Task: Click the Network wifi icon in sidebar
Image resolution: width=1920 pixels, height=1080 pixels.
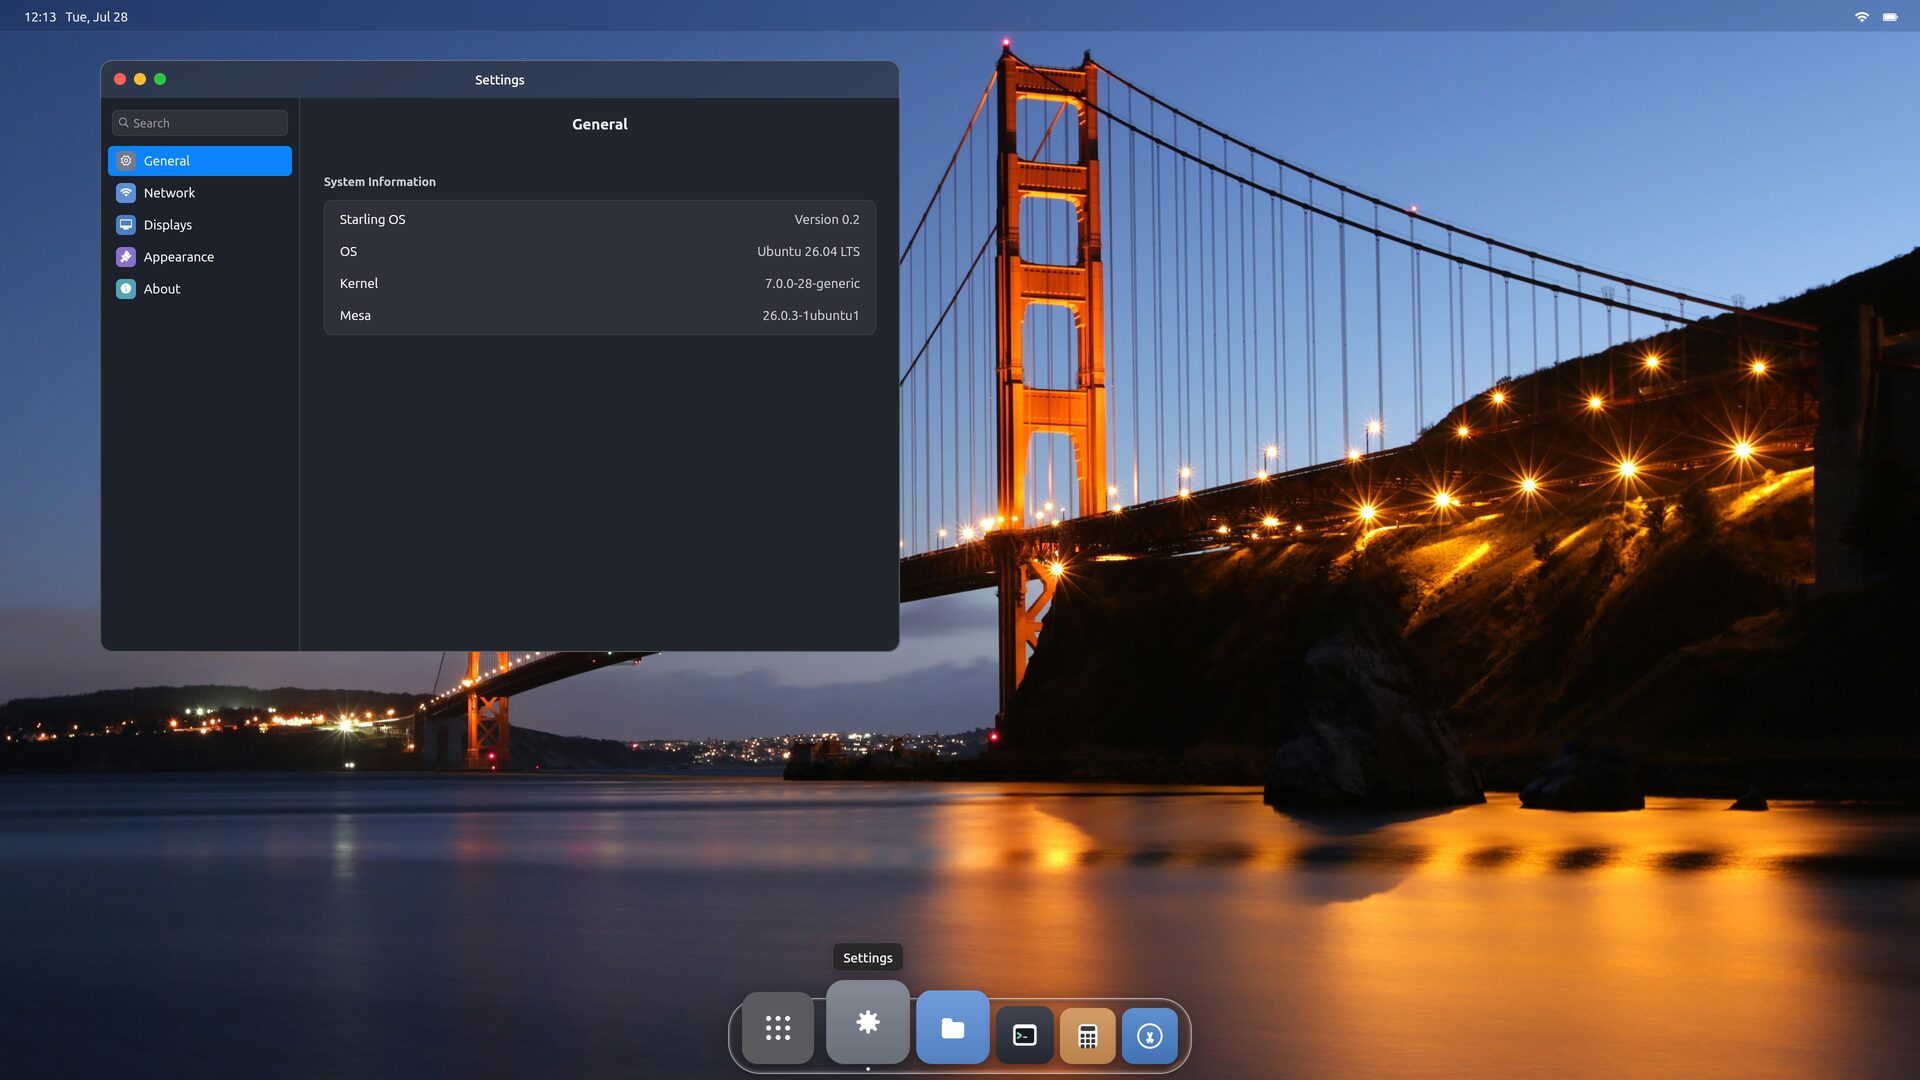Action: click(126, 193)
